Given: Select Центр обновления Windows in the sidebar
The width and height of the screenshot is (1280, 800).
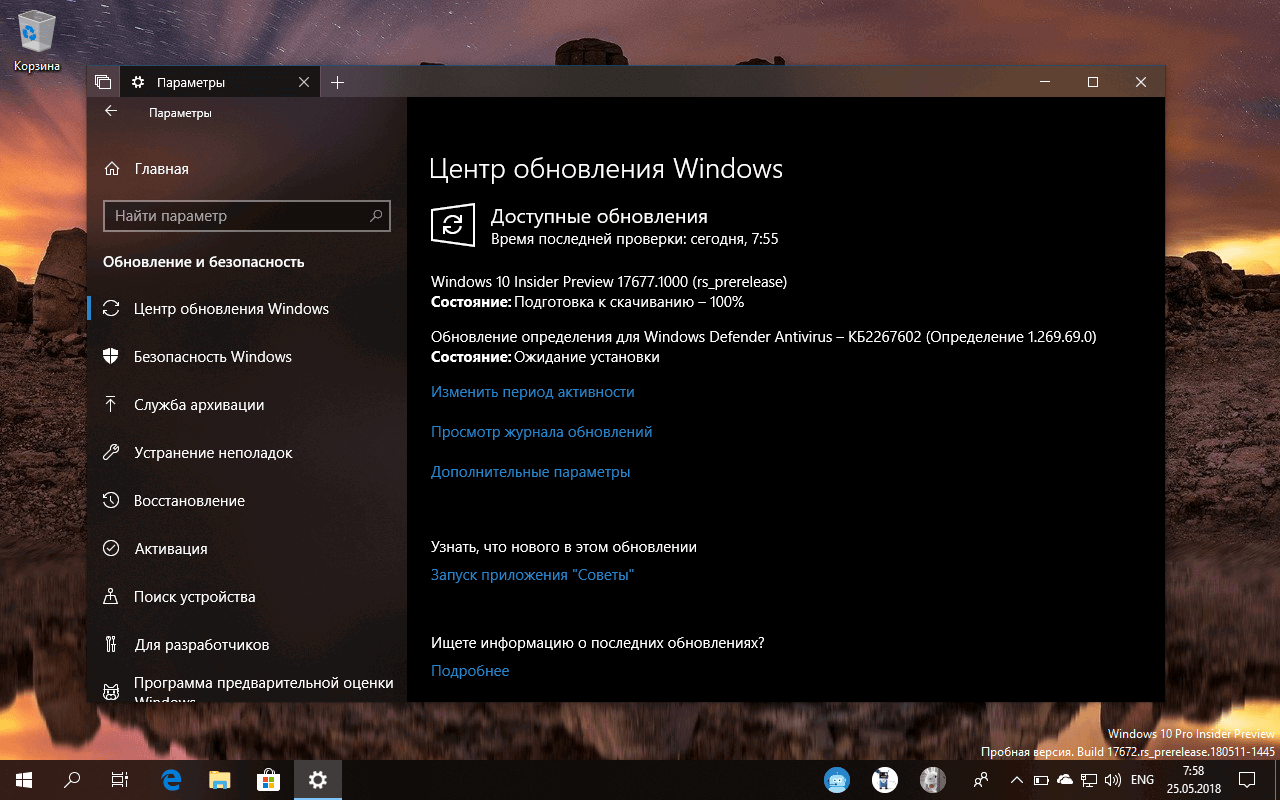Looking at the screenshot, I should pos(247,309).
